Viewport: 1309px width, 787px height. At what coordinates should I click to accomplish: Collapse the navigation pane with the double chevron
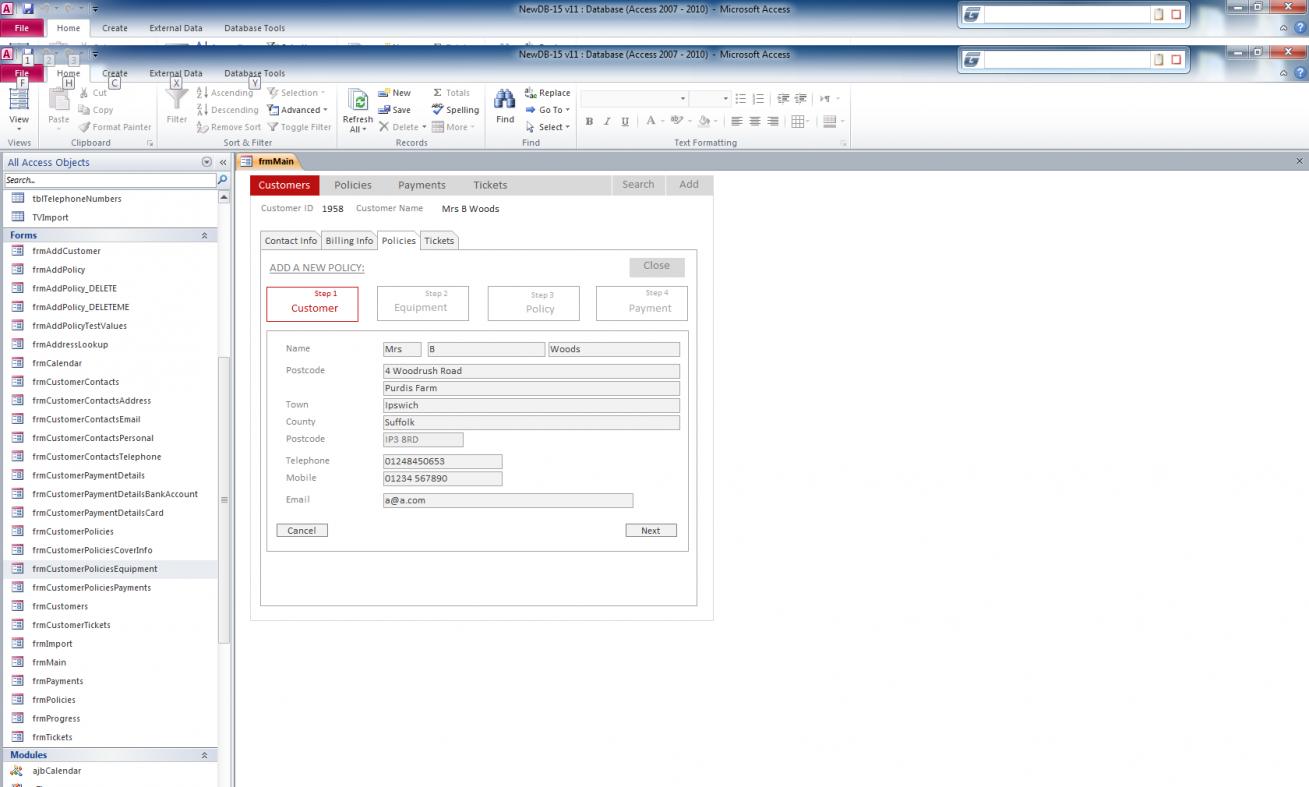click(x=224, y=162)
